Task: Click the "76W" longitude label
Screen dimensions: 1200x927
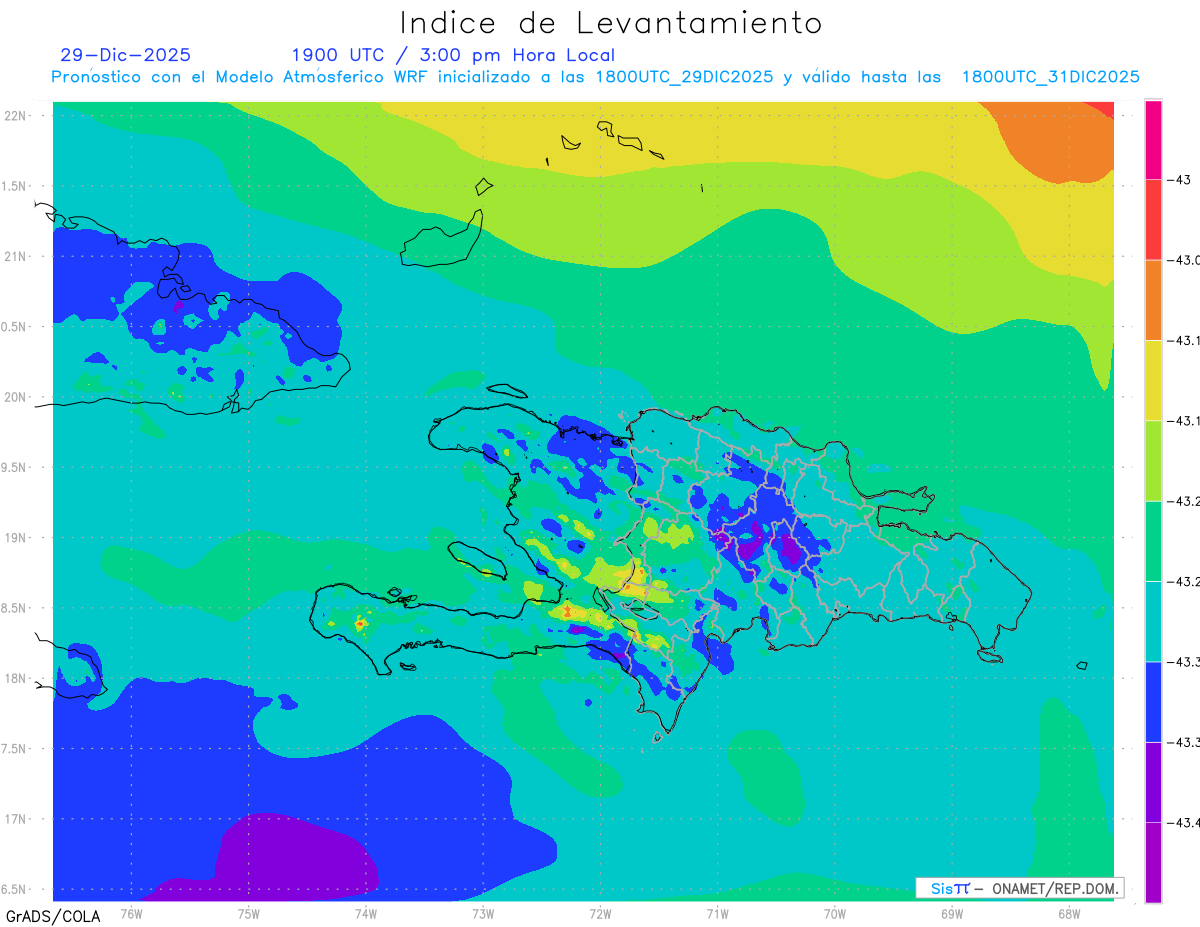Action: [132, 913]
